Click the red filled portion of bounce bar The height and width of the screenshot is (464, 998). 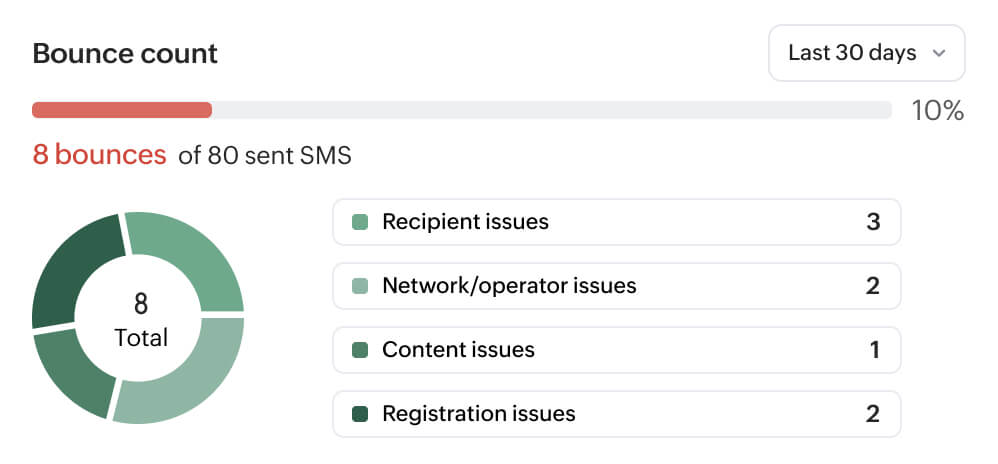(x=122, y=110)
